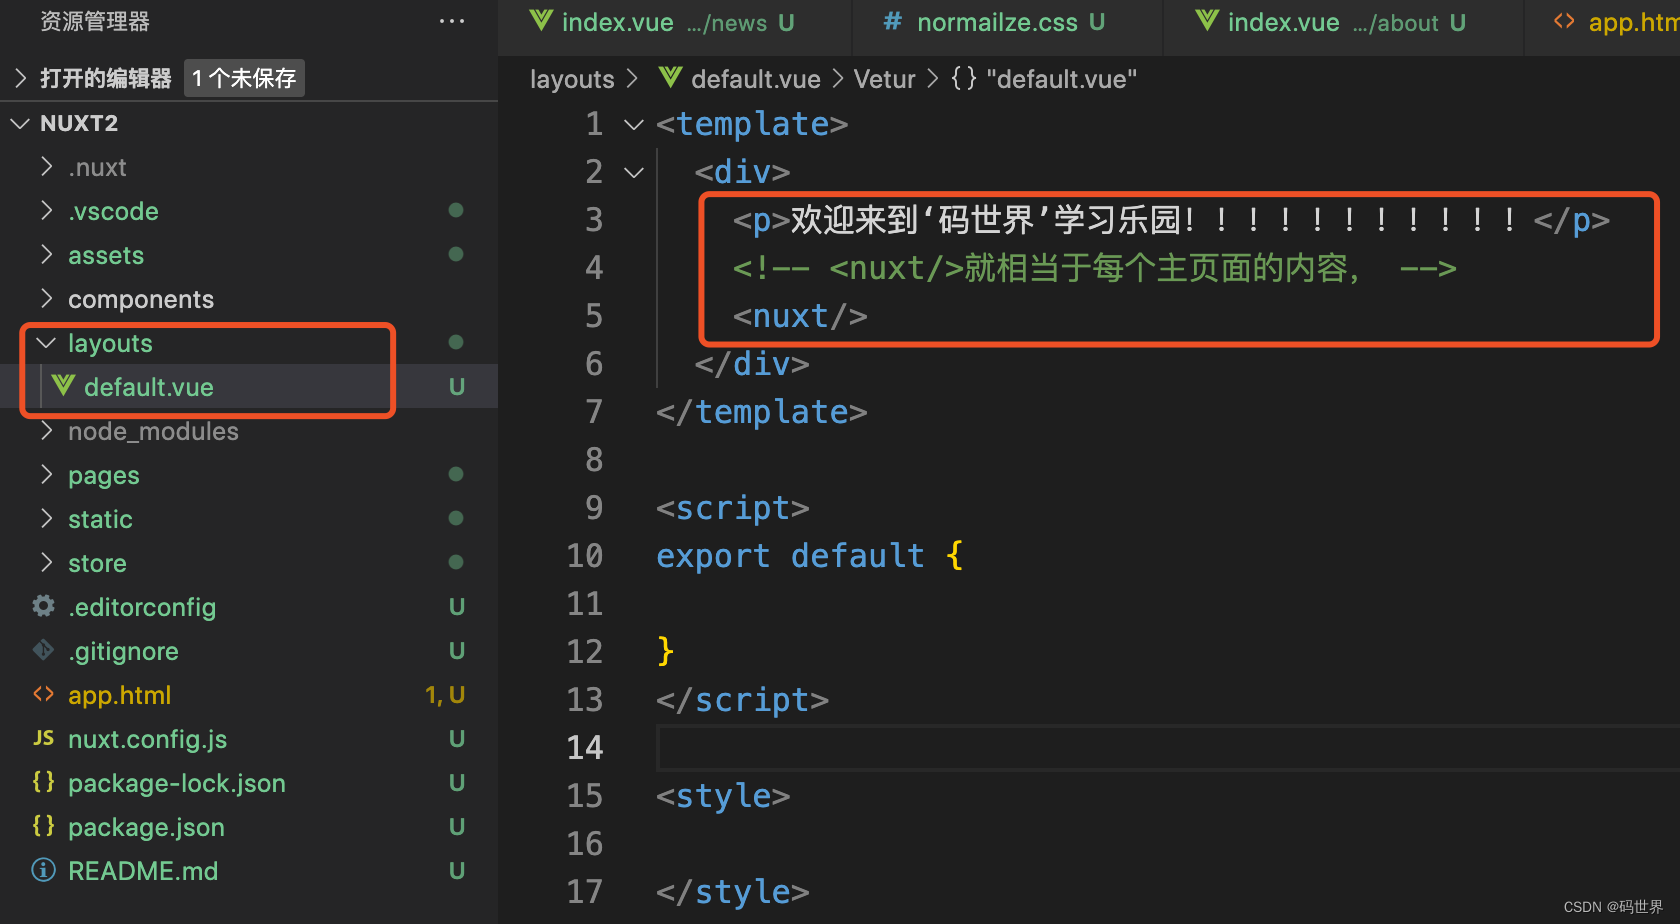Image resolution: width=1680 pixels, height=924 pixels.
Task: Click the opening <script> tag on line 9
Action: coord(733,508)
